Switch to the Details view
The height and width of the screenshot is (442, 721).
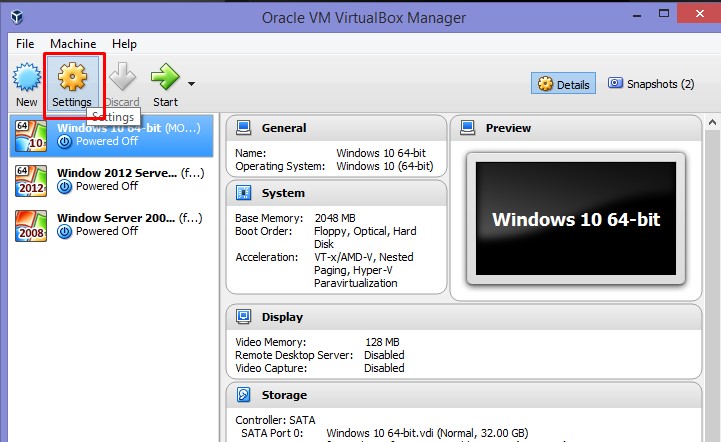563,84
